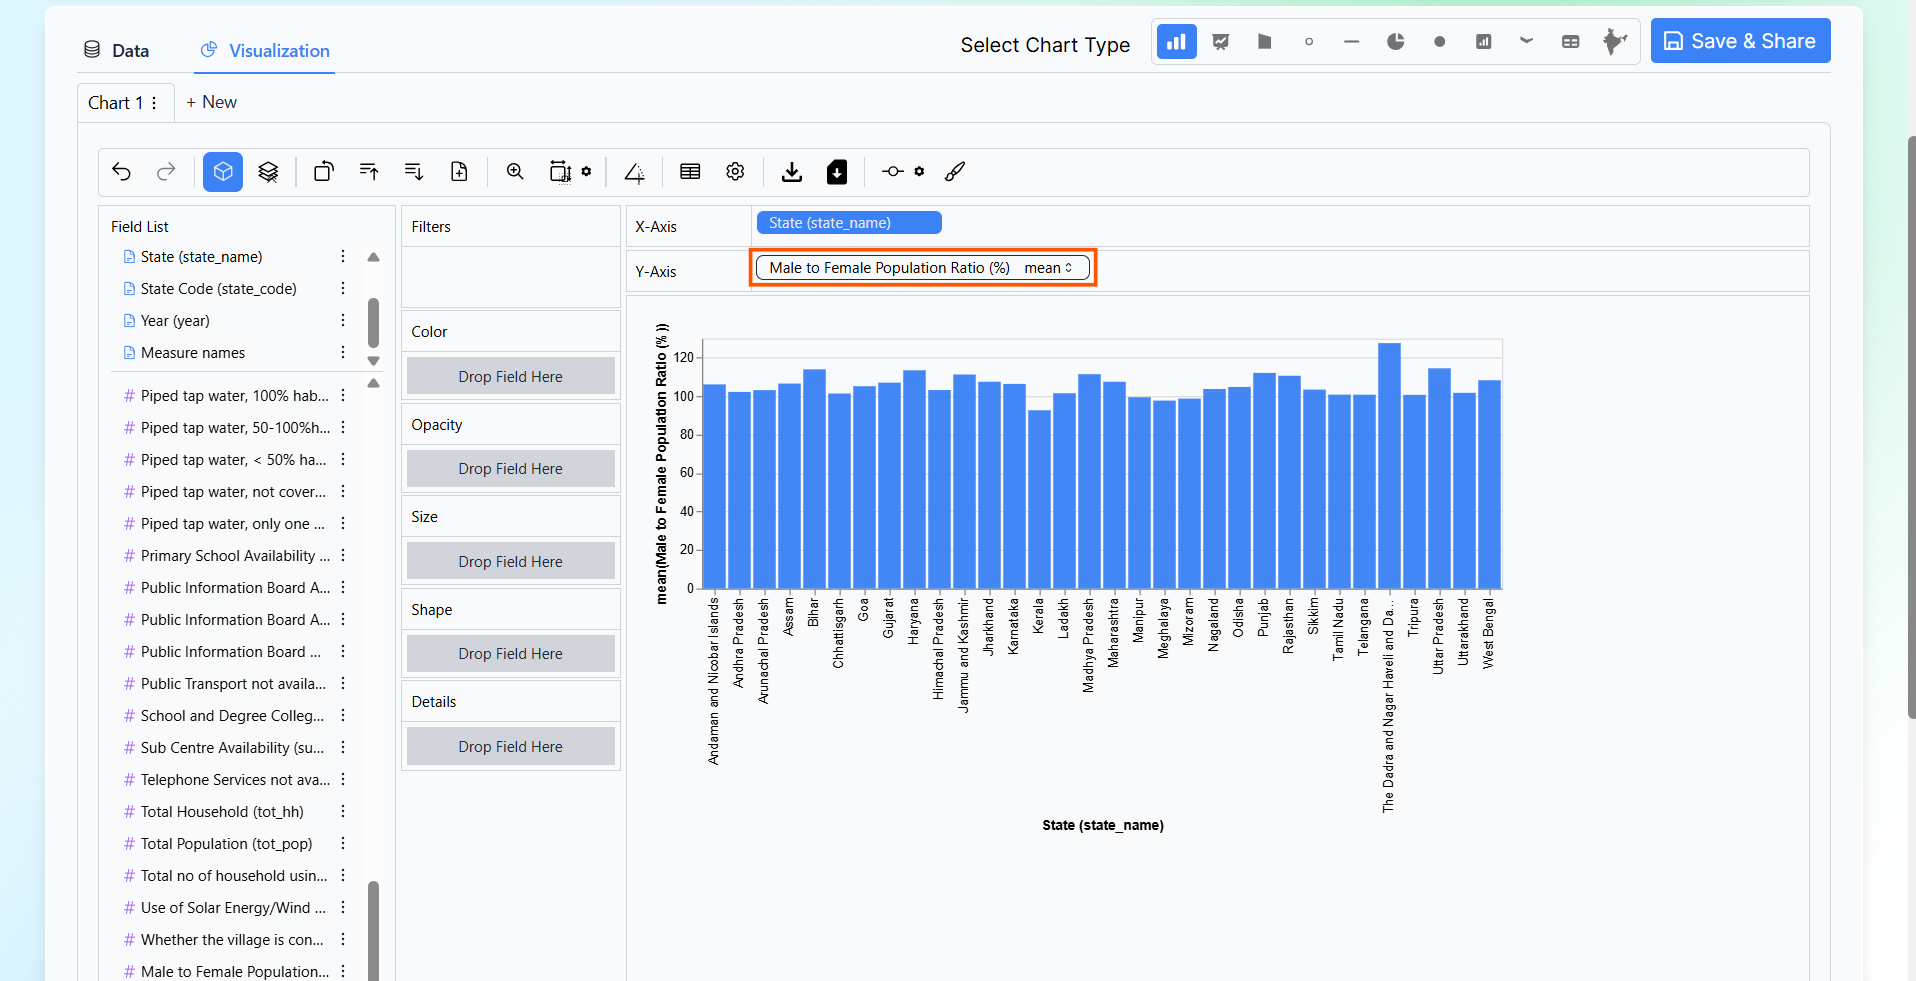Viewport: 1916px width, 981px height.
Task: Select the pie chart type icon
Action: [1395, 42]
